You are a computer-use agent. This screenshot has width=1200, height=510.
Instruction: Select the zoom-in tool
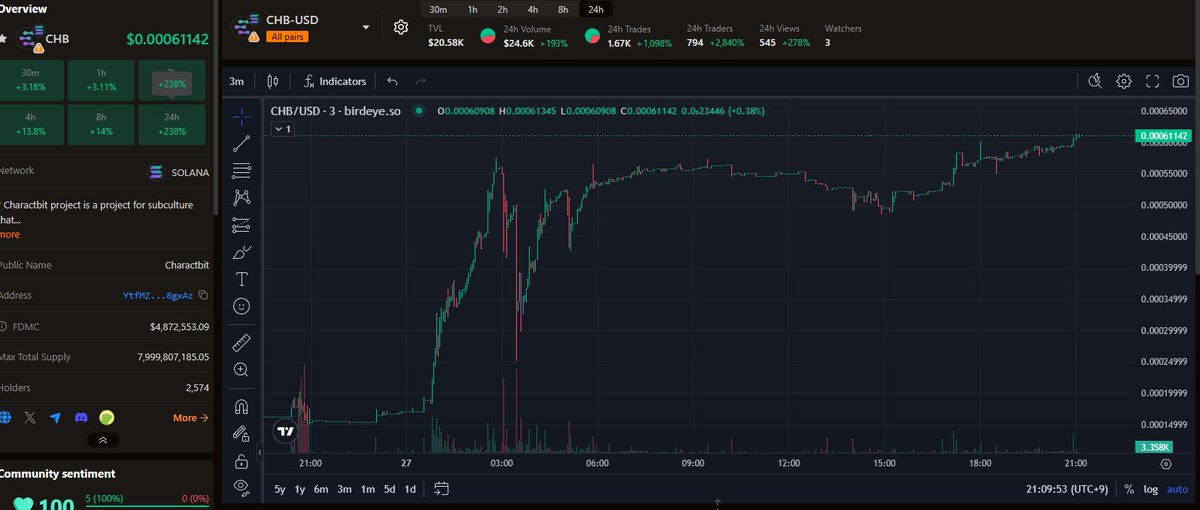click(241, 370)
